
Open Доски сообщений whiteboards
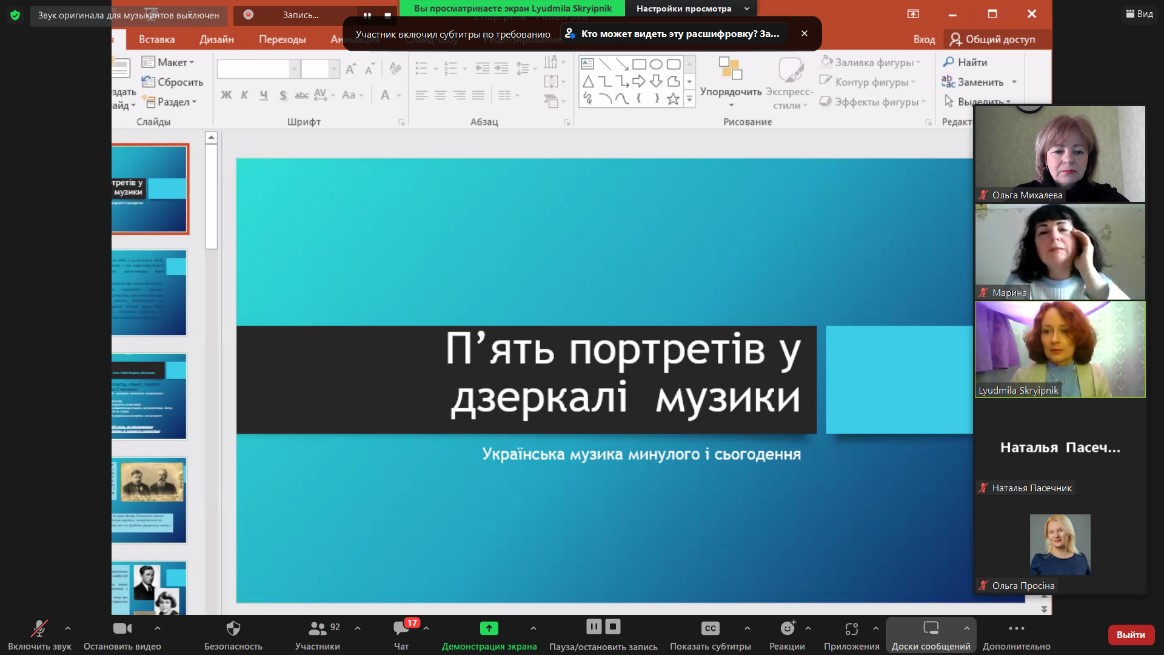(930, 636)
